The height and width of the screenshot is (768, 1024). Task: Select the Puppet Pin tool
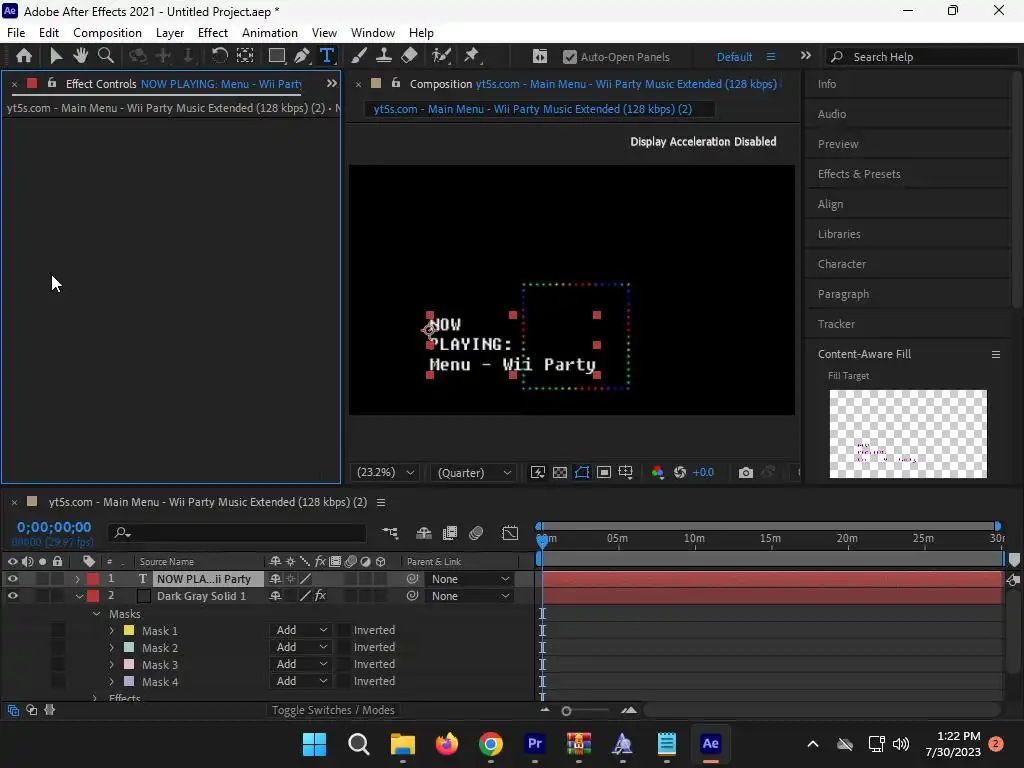tap(472, 56)
